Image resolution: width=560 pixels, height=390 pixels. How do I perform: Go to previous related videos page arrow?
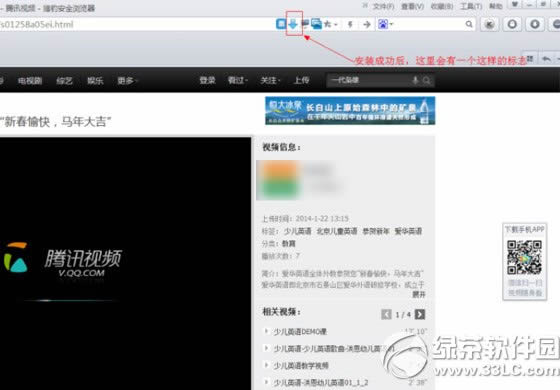click(x=386, y=314)
